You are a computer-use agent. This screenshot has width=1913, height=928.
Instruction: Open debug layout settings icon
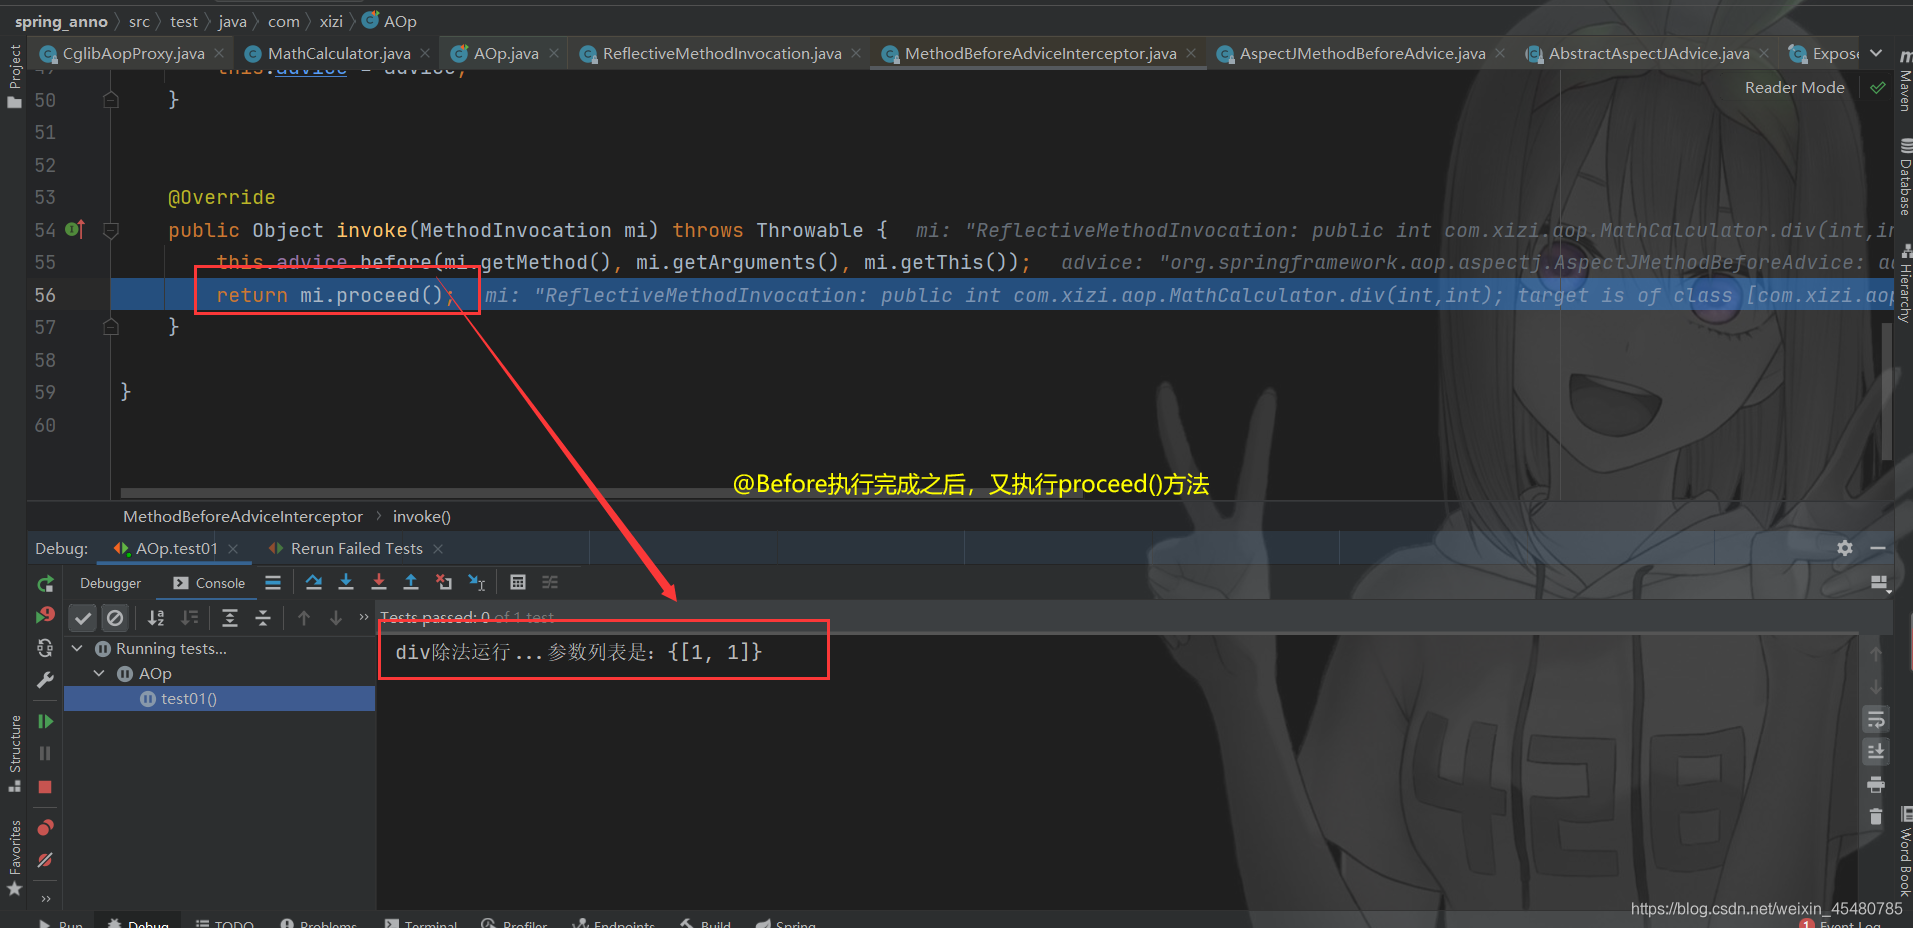pyautogui.click(x=1879, y=583)
